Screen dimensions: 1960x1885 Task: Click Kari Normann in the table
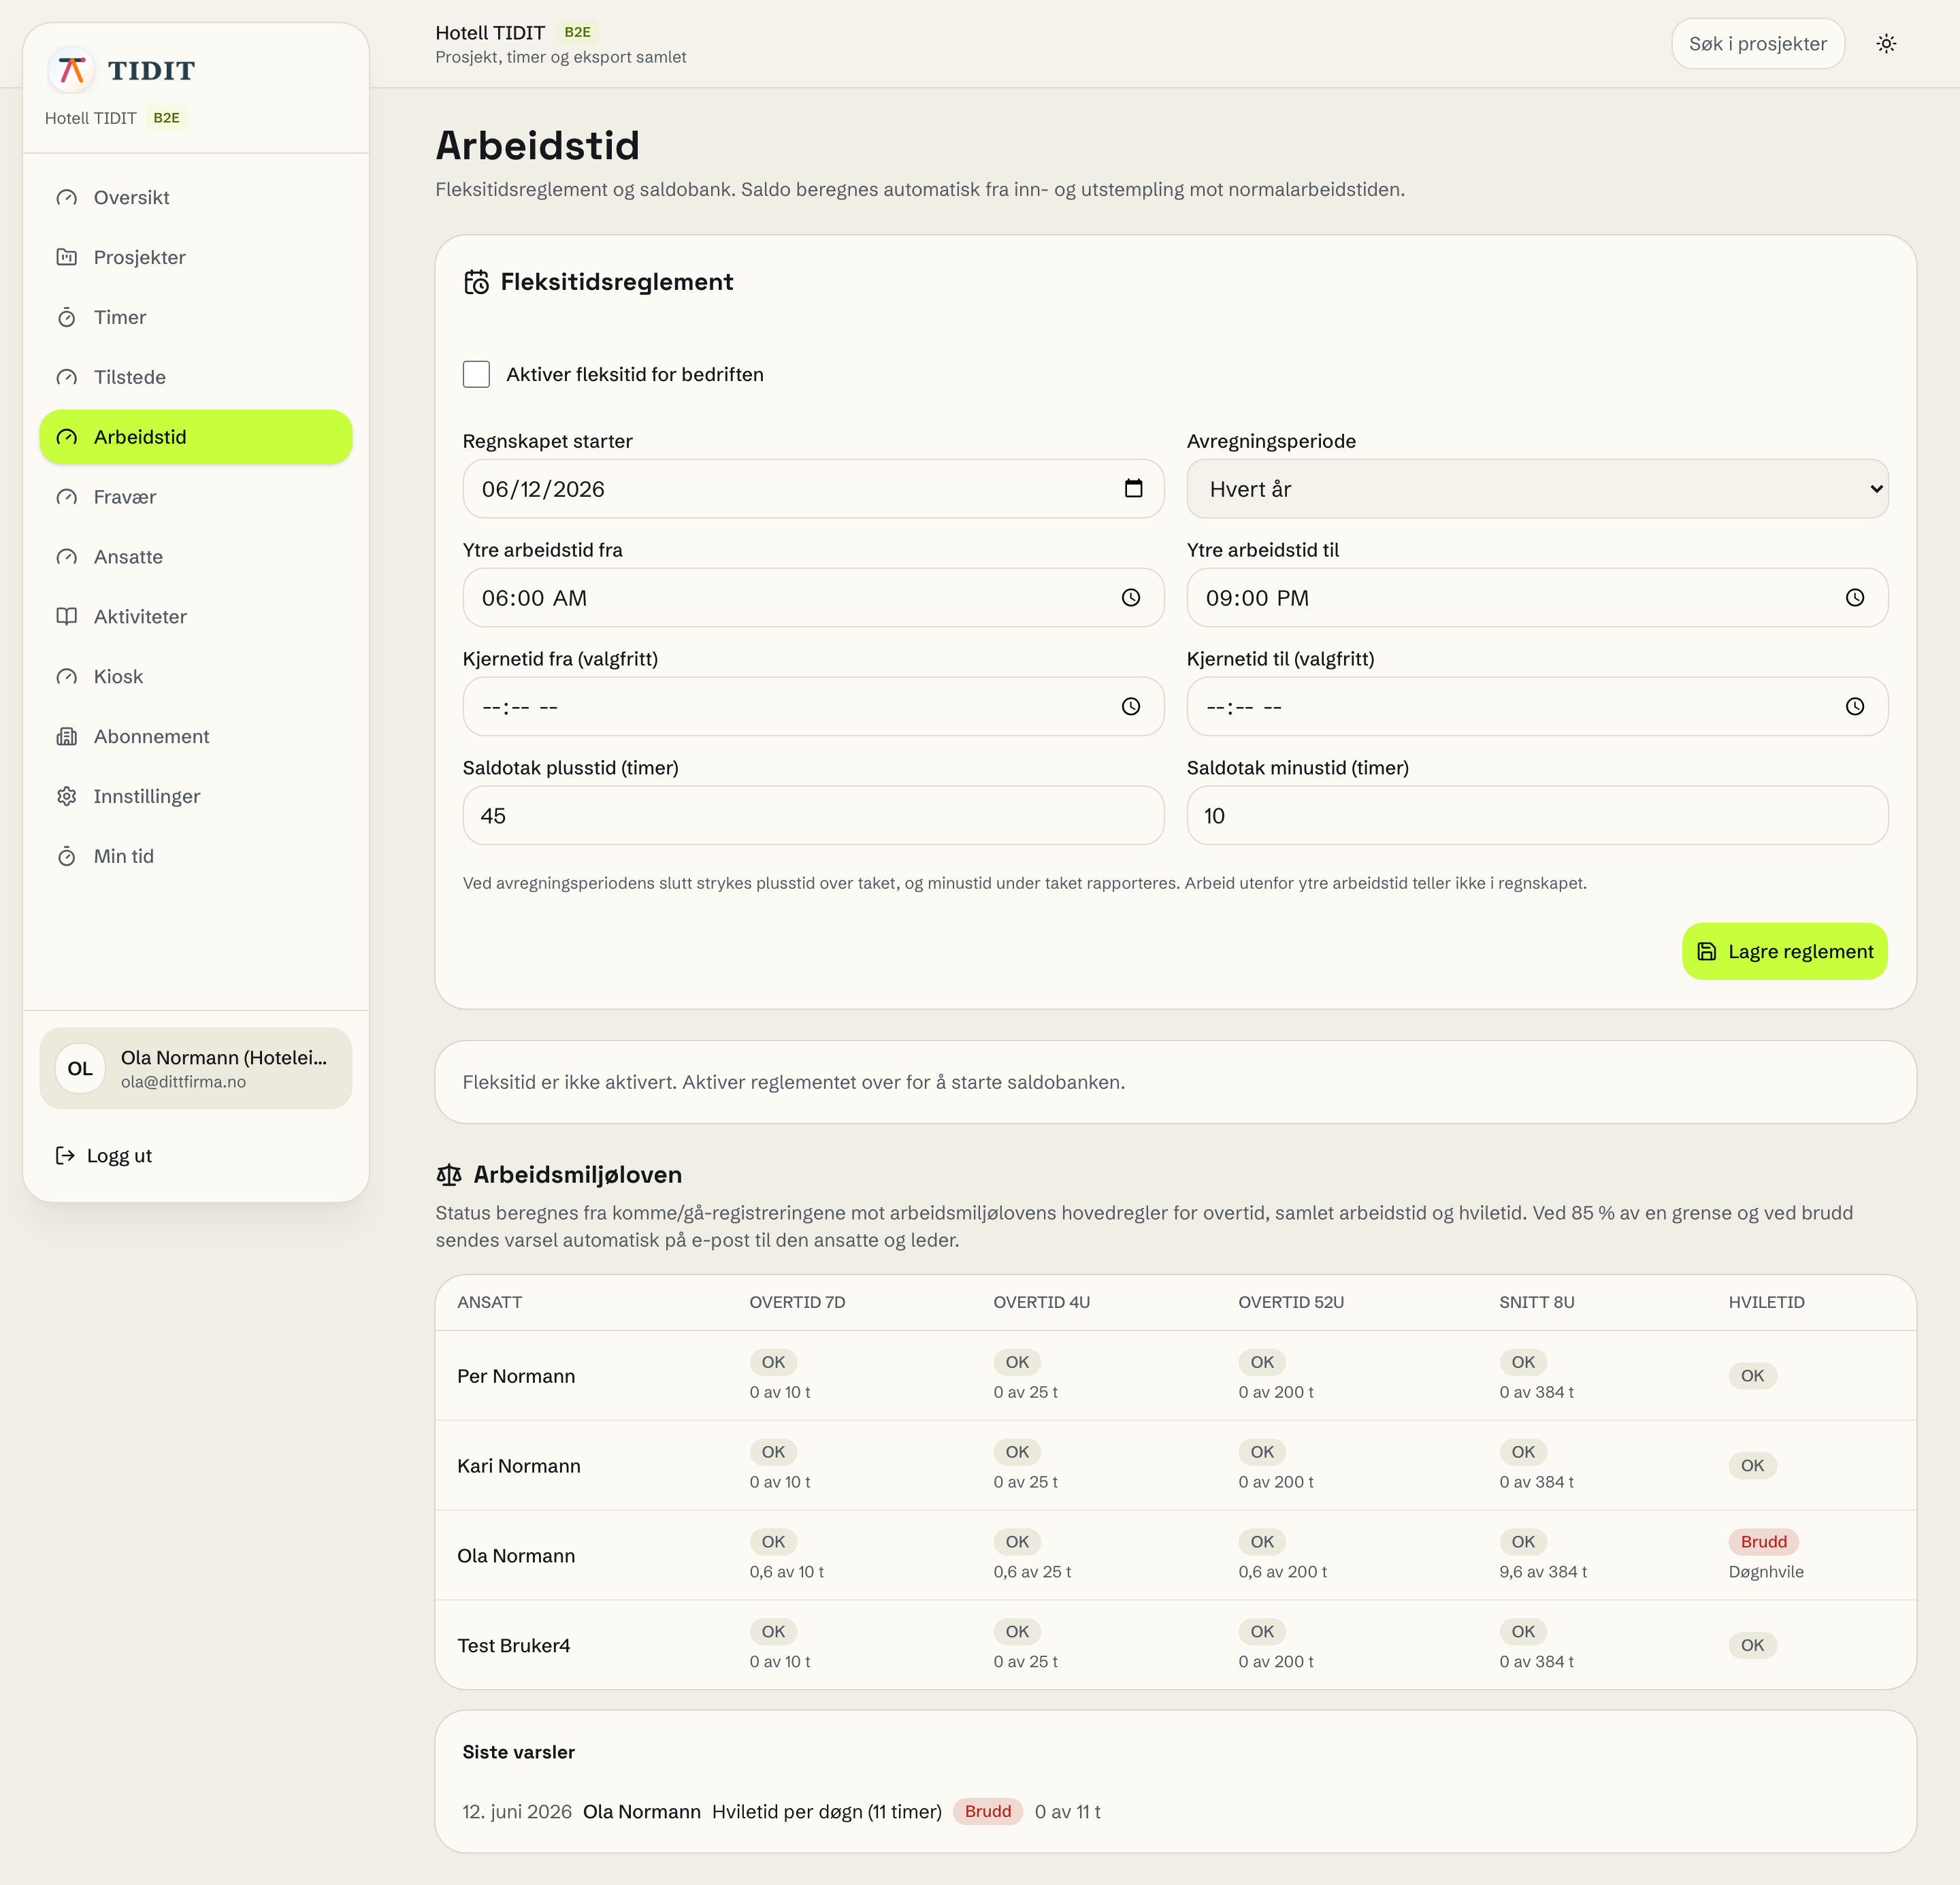(x=519, y=1466)
